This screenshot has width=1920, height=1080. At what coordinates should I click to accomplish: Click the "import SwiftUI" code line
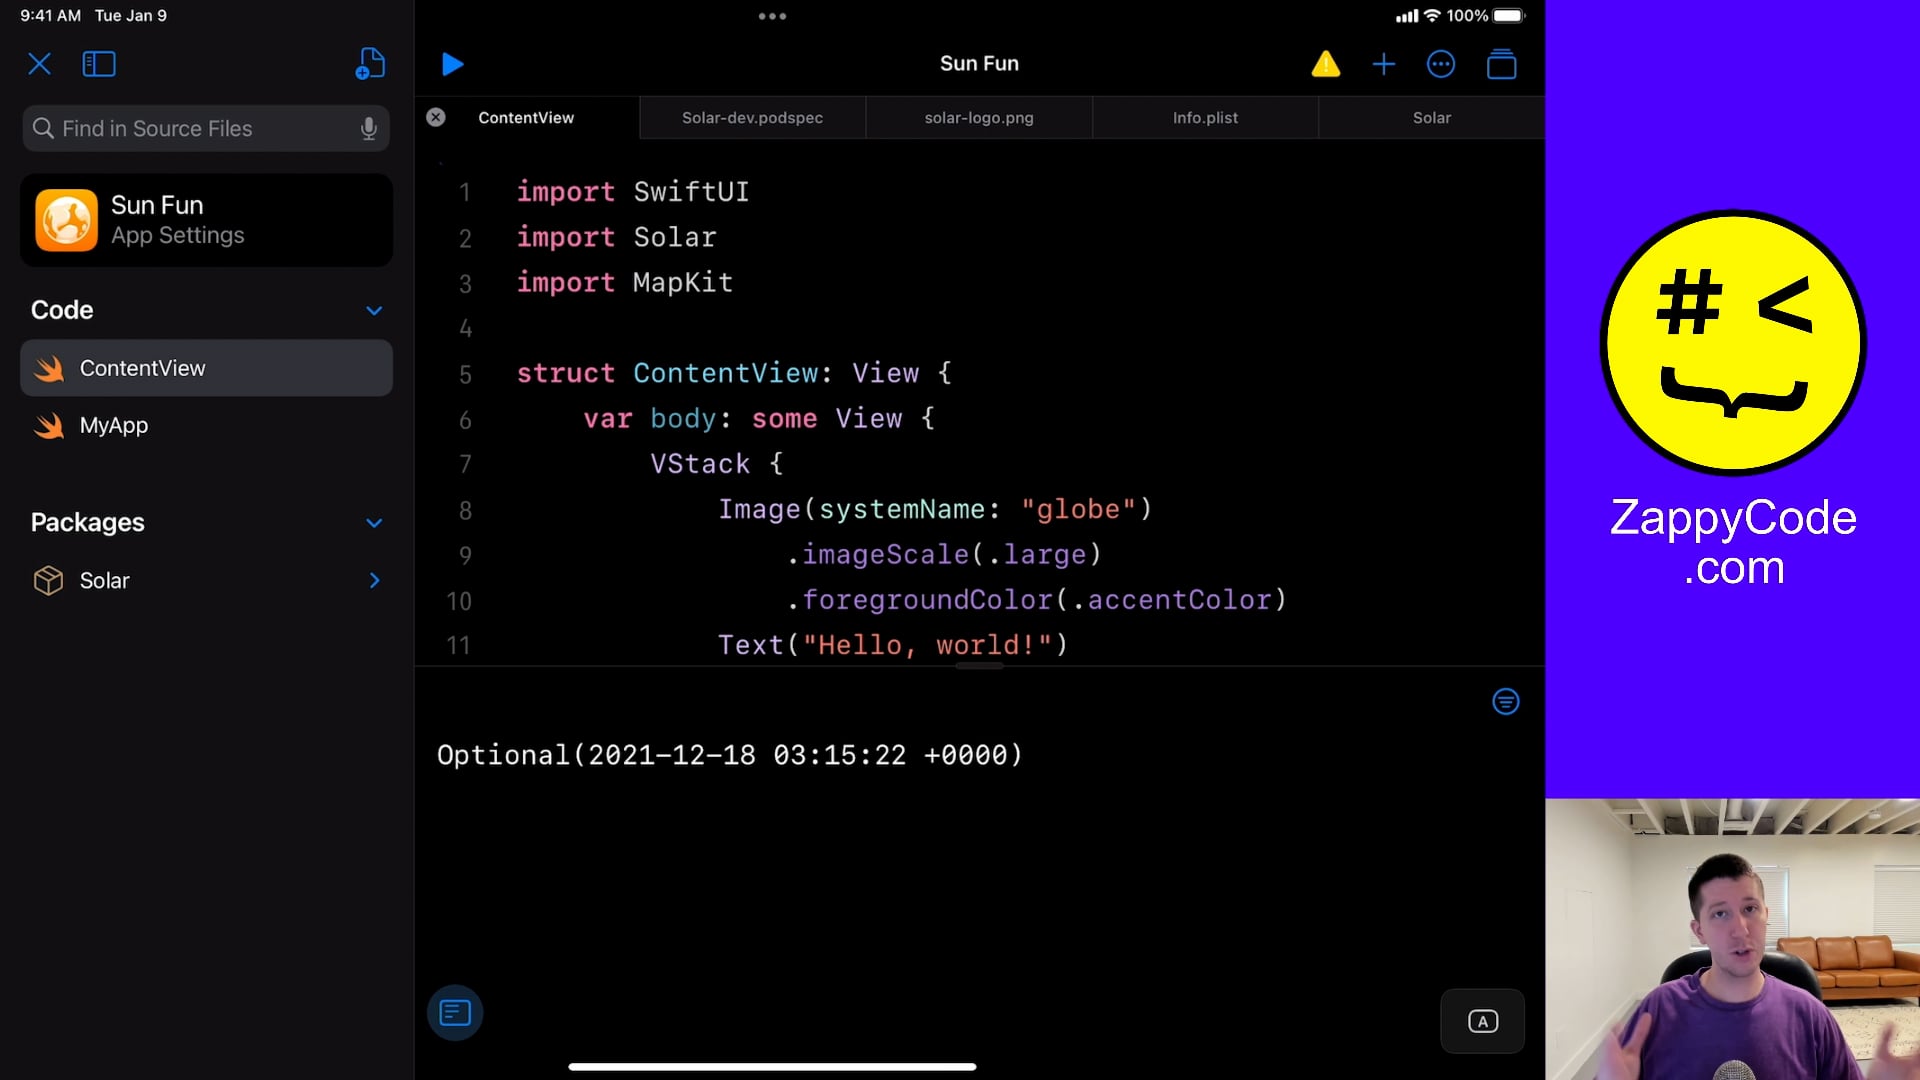pyautogui.click(x=632, y=192)
